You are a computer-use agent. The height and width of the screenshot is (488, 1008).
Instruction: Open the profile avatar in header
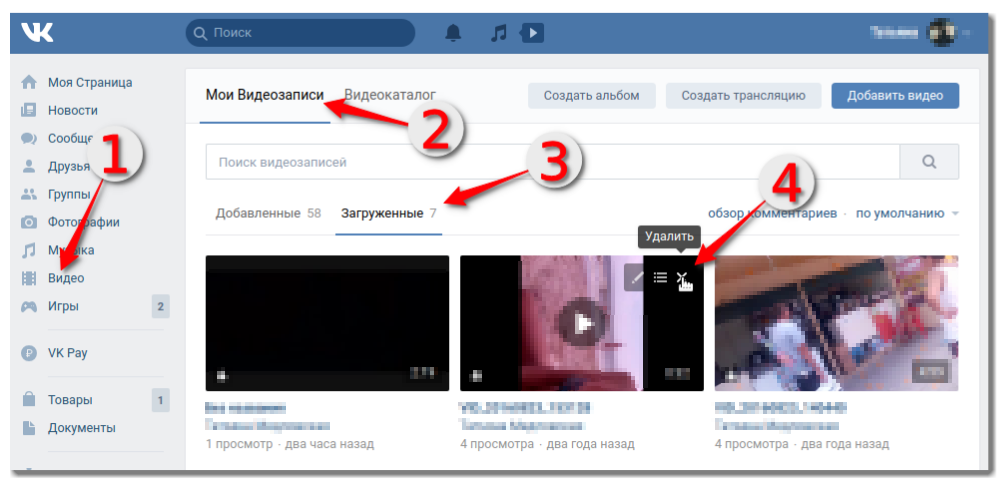[x=940, y=33]
